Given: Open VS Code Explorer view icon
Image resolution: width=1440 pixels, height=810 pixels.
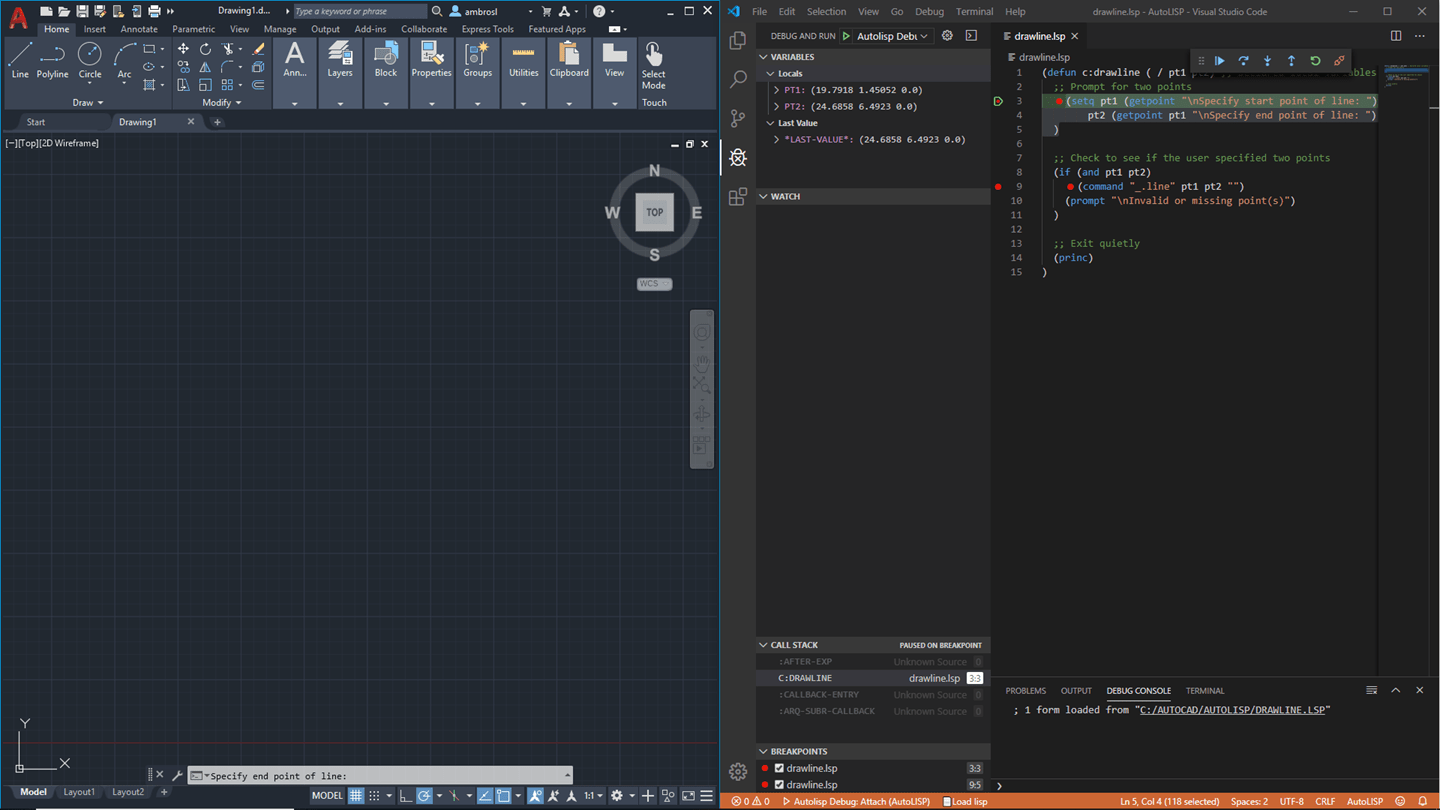Looking at the screenshot, I should click(738, 40).
